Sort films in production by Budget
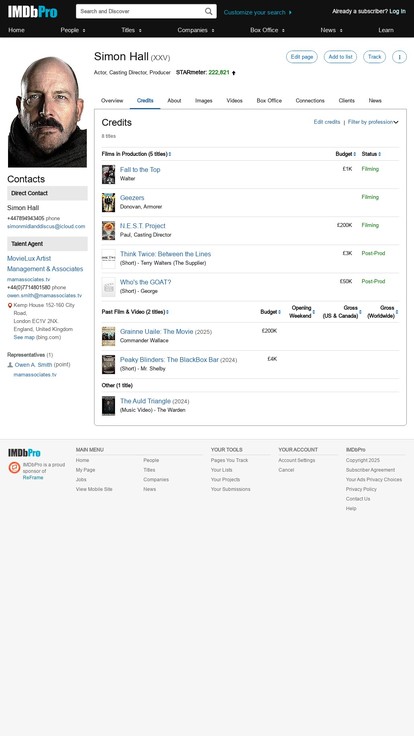The width and height of the screenshot is (414, 736). 345,154
